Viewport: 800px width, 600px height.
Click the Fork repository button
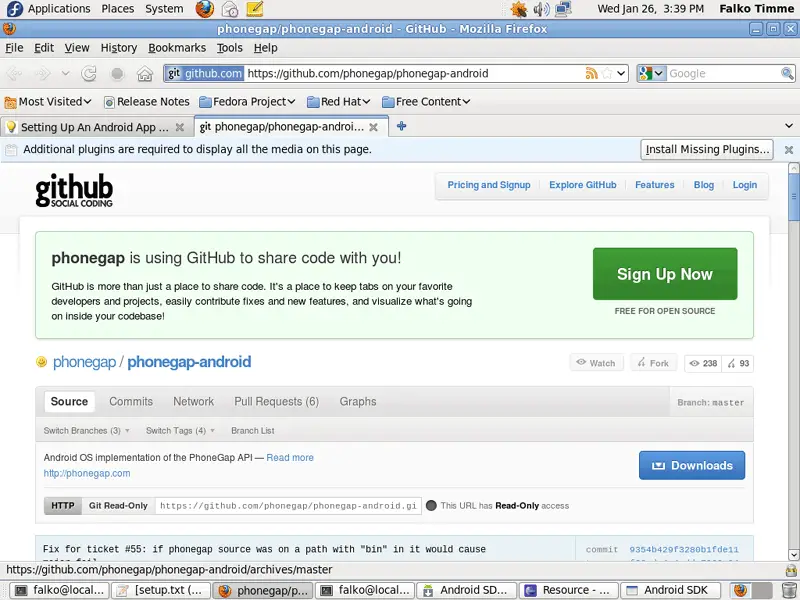click(x=654, y=363)
